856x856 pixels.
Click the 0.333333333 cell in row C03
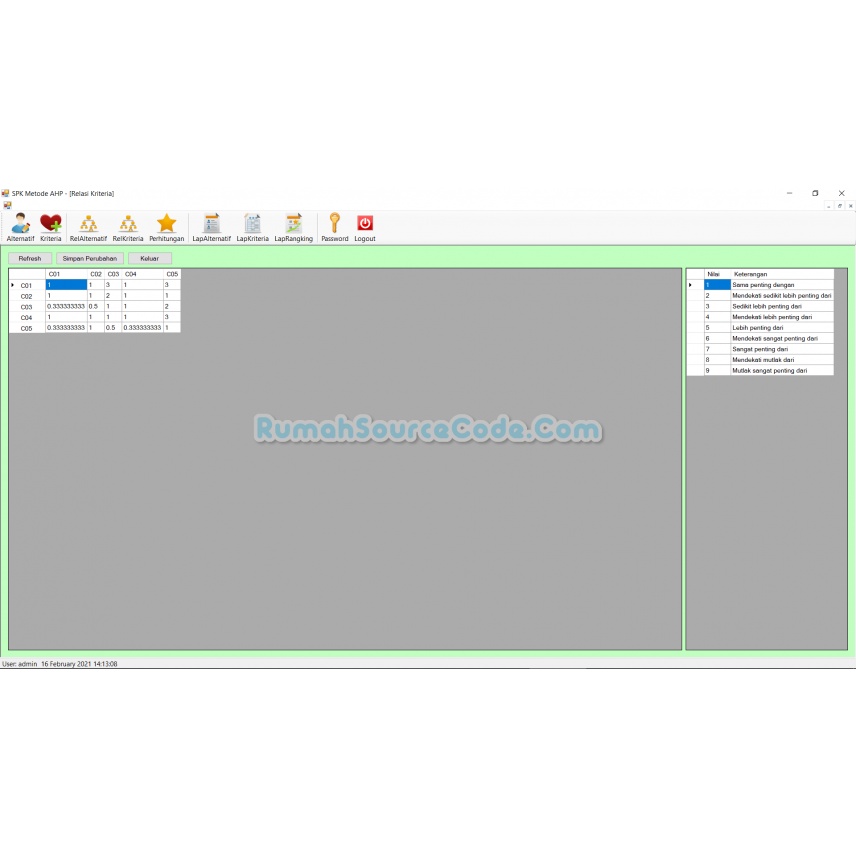66,306
